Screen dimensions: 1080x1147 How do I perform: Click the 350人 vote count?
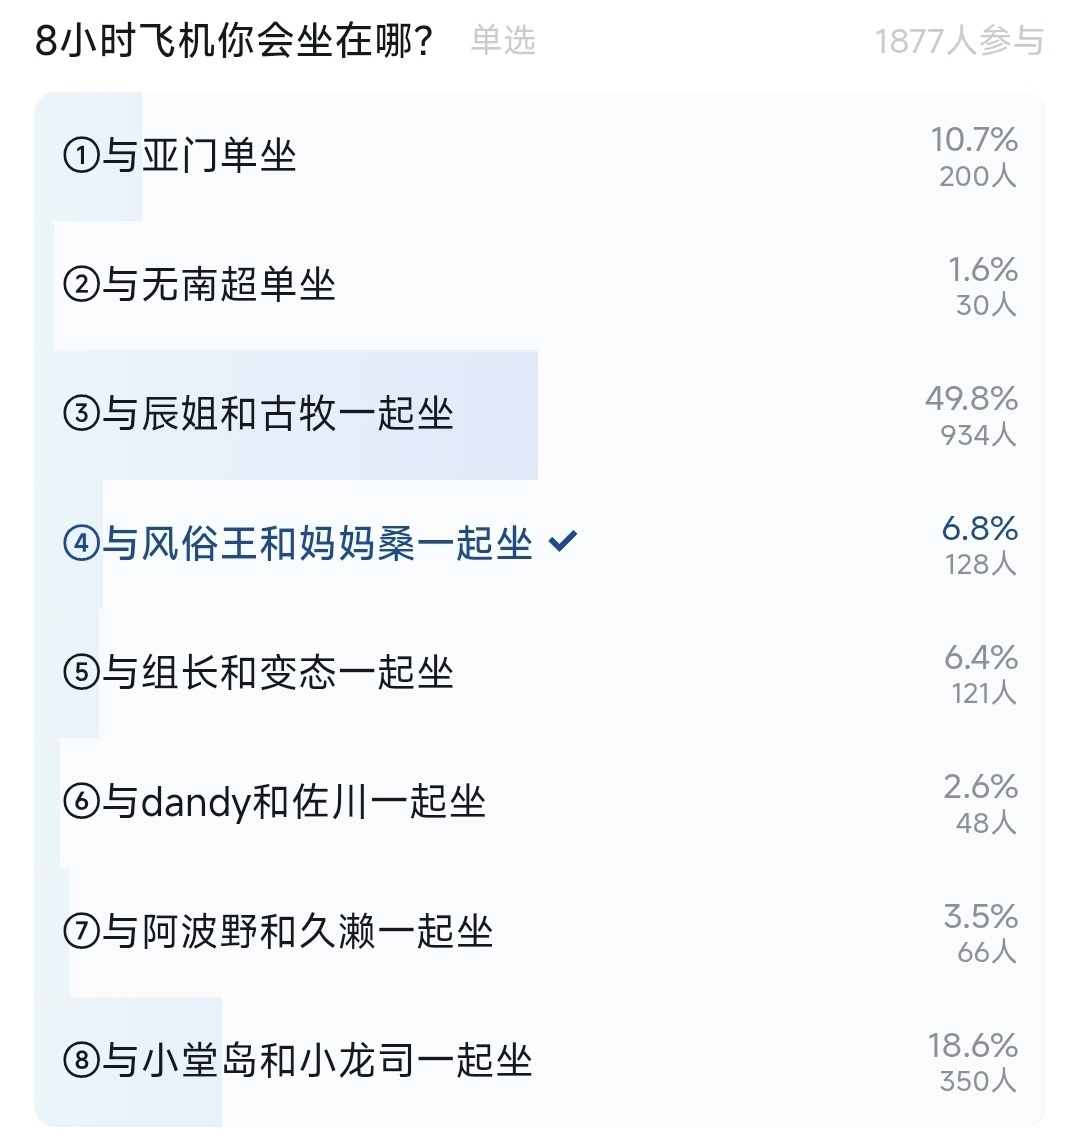pyautogui.click(x=978, y=1081)
